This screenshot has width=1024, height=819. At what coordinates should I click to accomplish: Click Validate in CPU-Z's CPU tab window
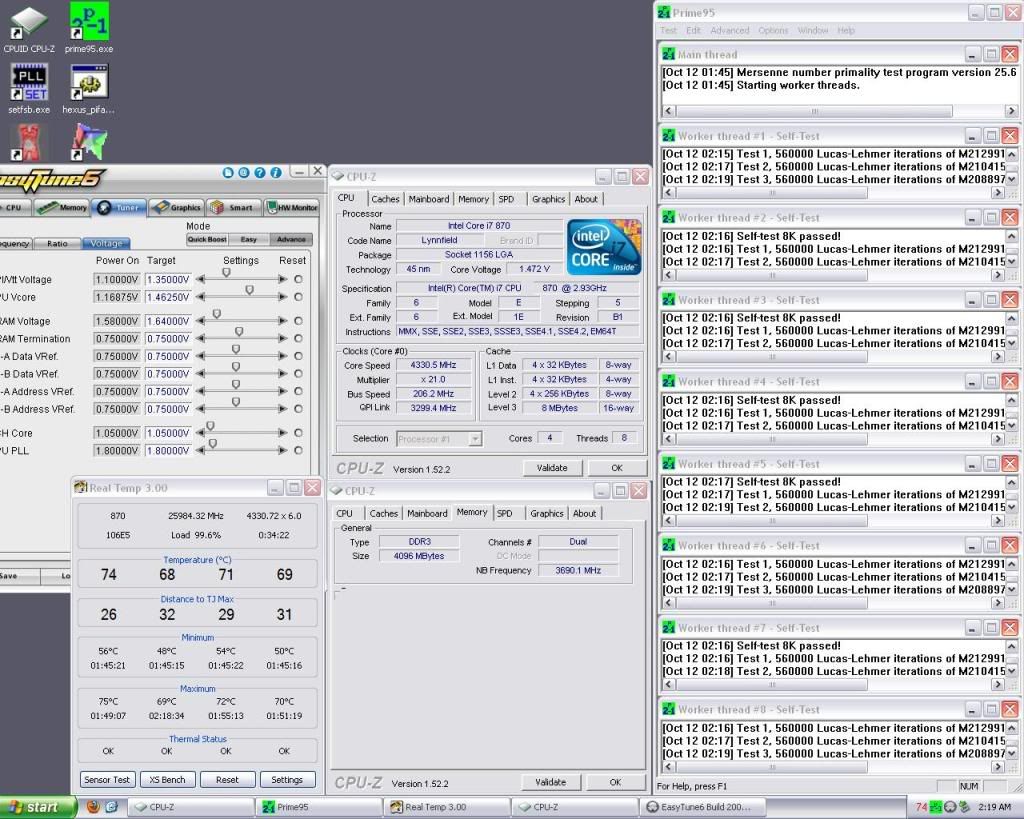click(552, 468)
